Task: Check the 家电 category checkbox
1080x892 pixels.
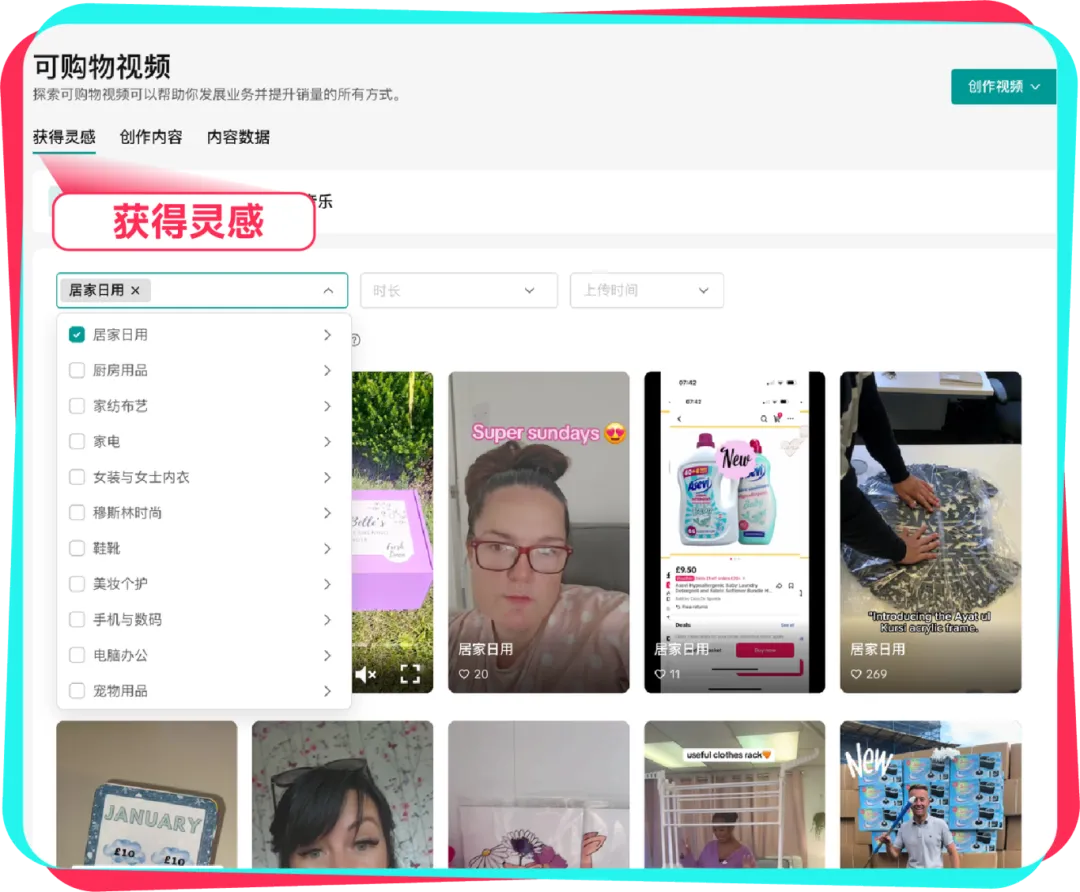Action: 76,441
